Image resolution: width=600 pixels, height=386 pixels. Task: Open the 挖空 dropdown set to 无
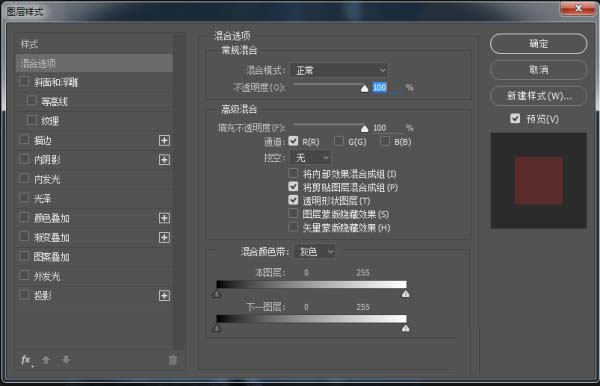(x=311, y=158)
